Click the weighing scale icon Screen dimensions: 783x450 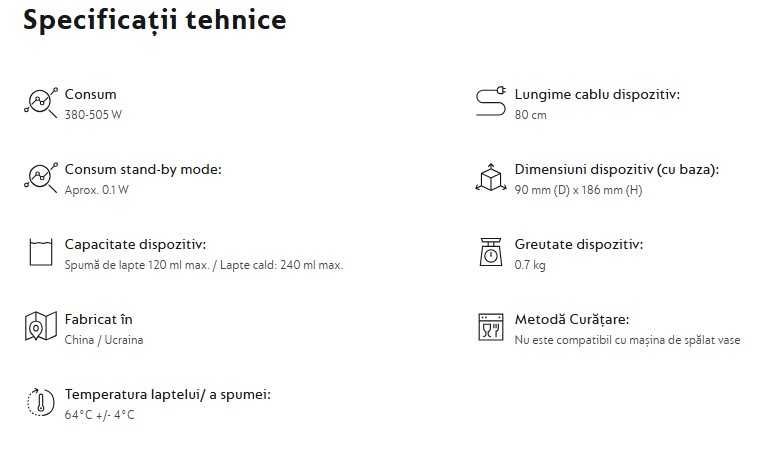click(490, 252)
